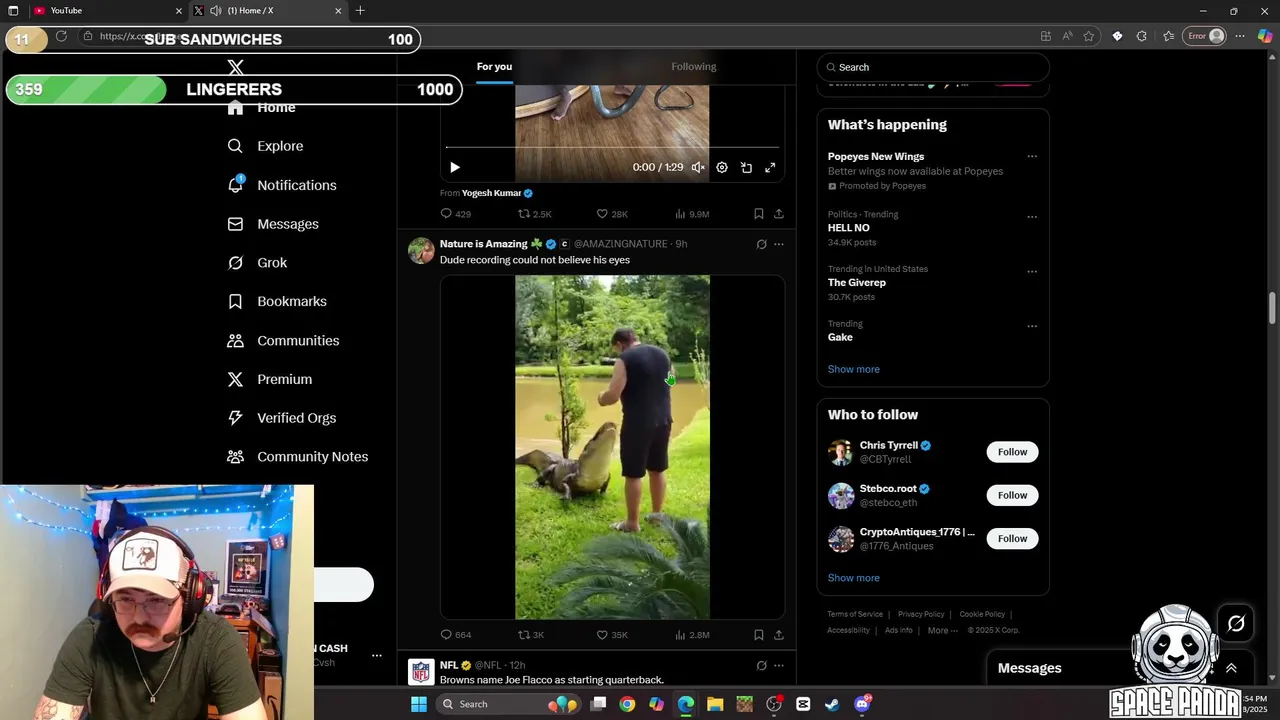Expand the More footer links menu
Viewport: 1280px width, 720px height.
point(943,630)
